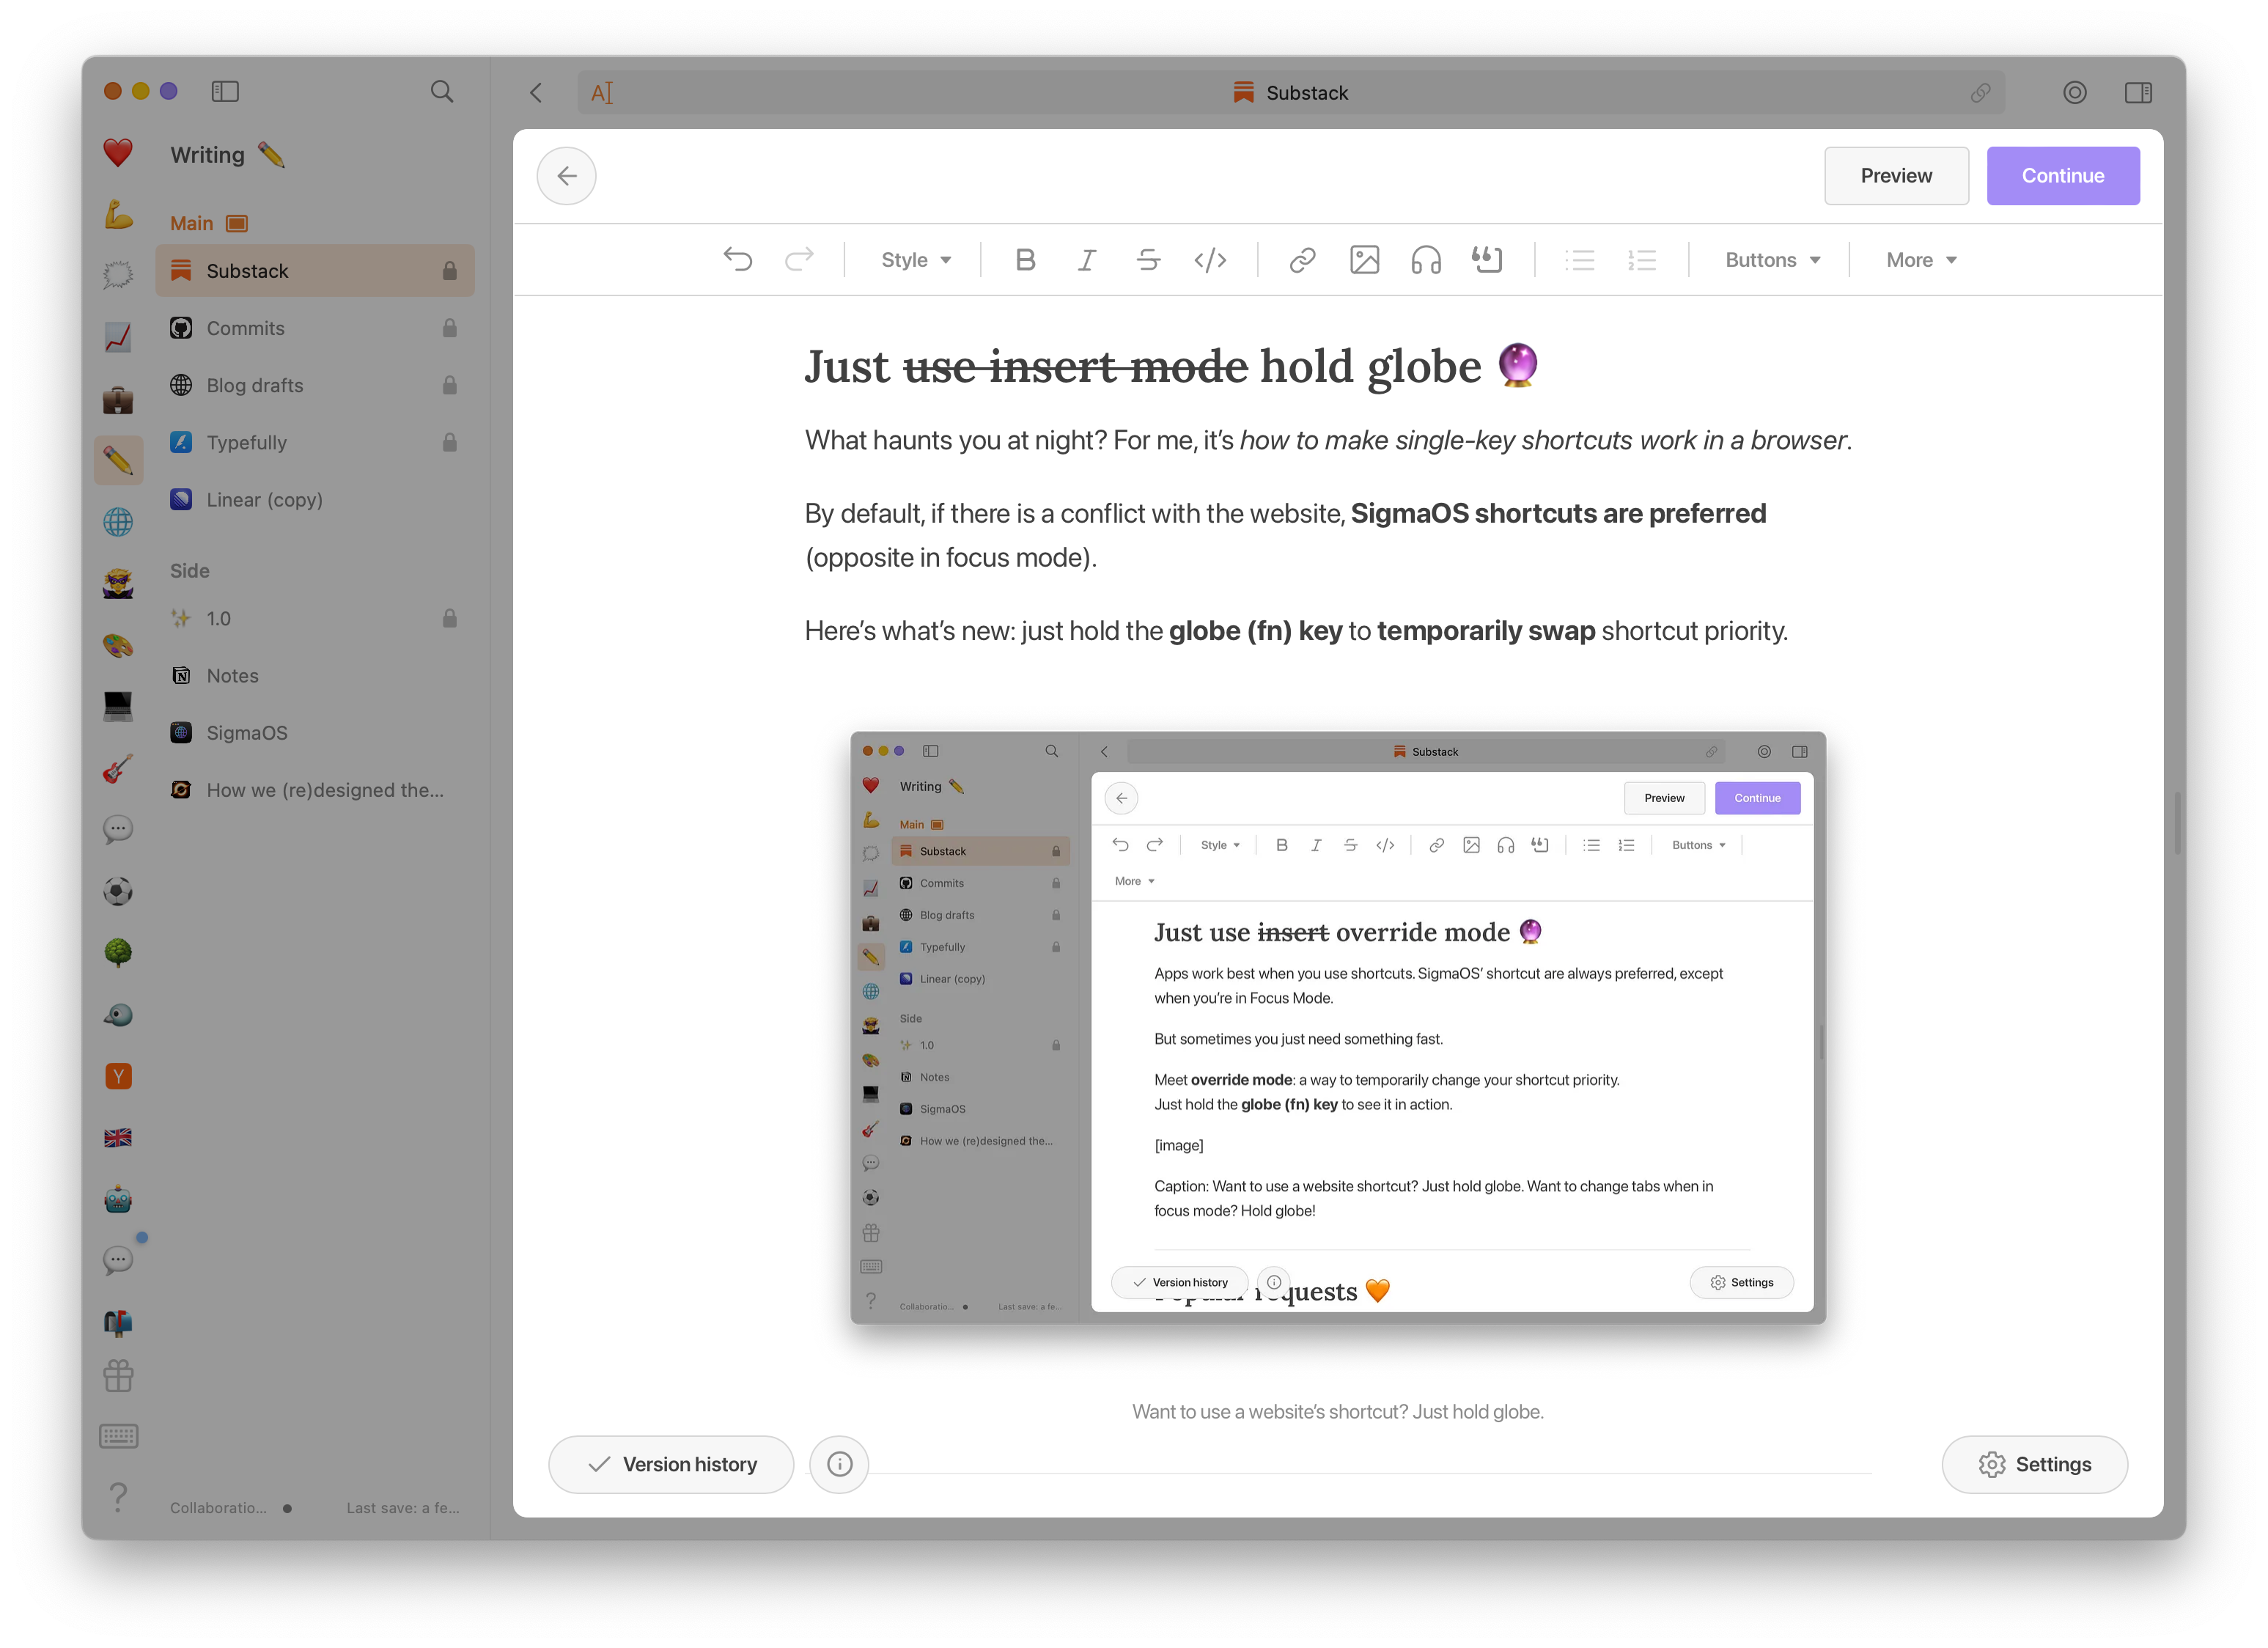Undo the last edit
The image size is (2268, 1648).
(x=738, y=260)
